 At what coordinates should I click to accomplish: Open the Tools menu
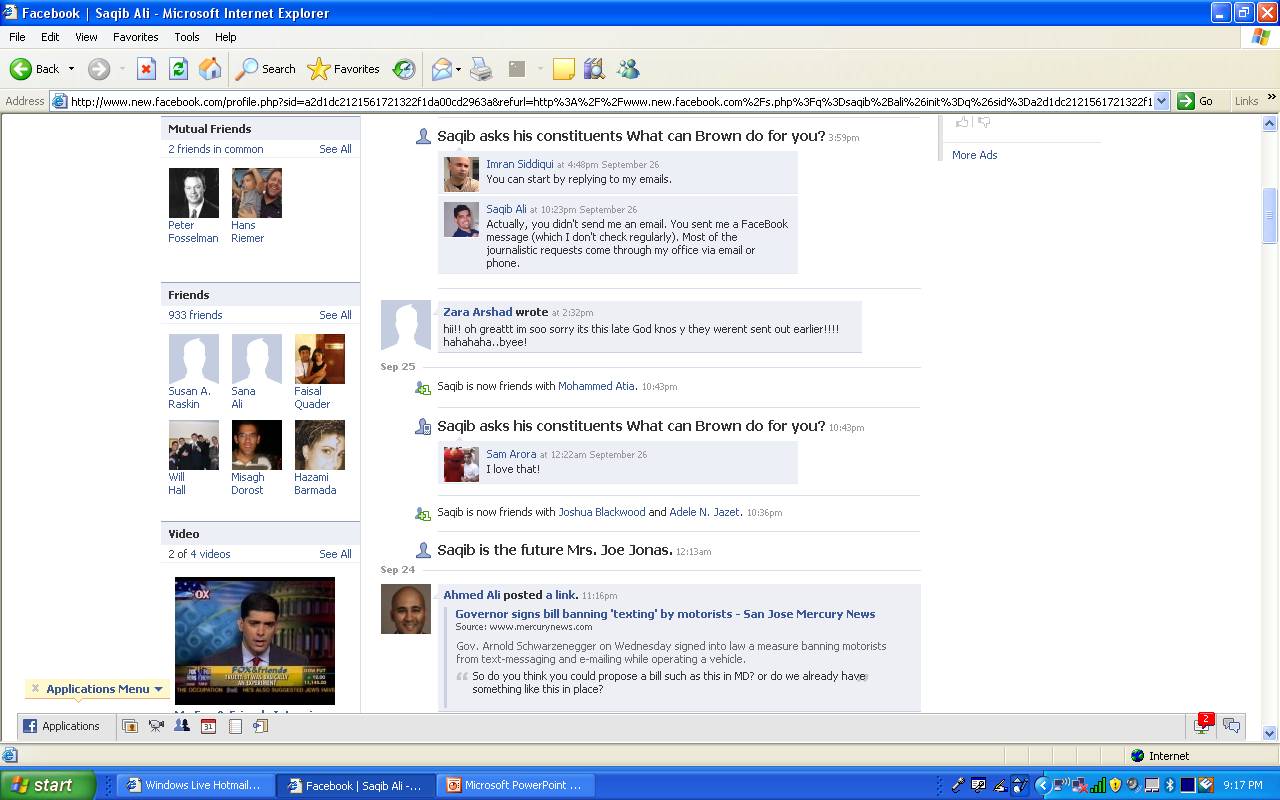[x=187, y=37]
